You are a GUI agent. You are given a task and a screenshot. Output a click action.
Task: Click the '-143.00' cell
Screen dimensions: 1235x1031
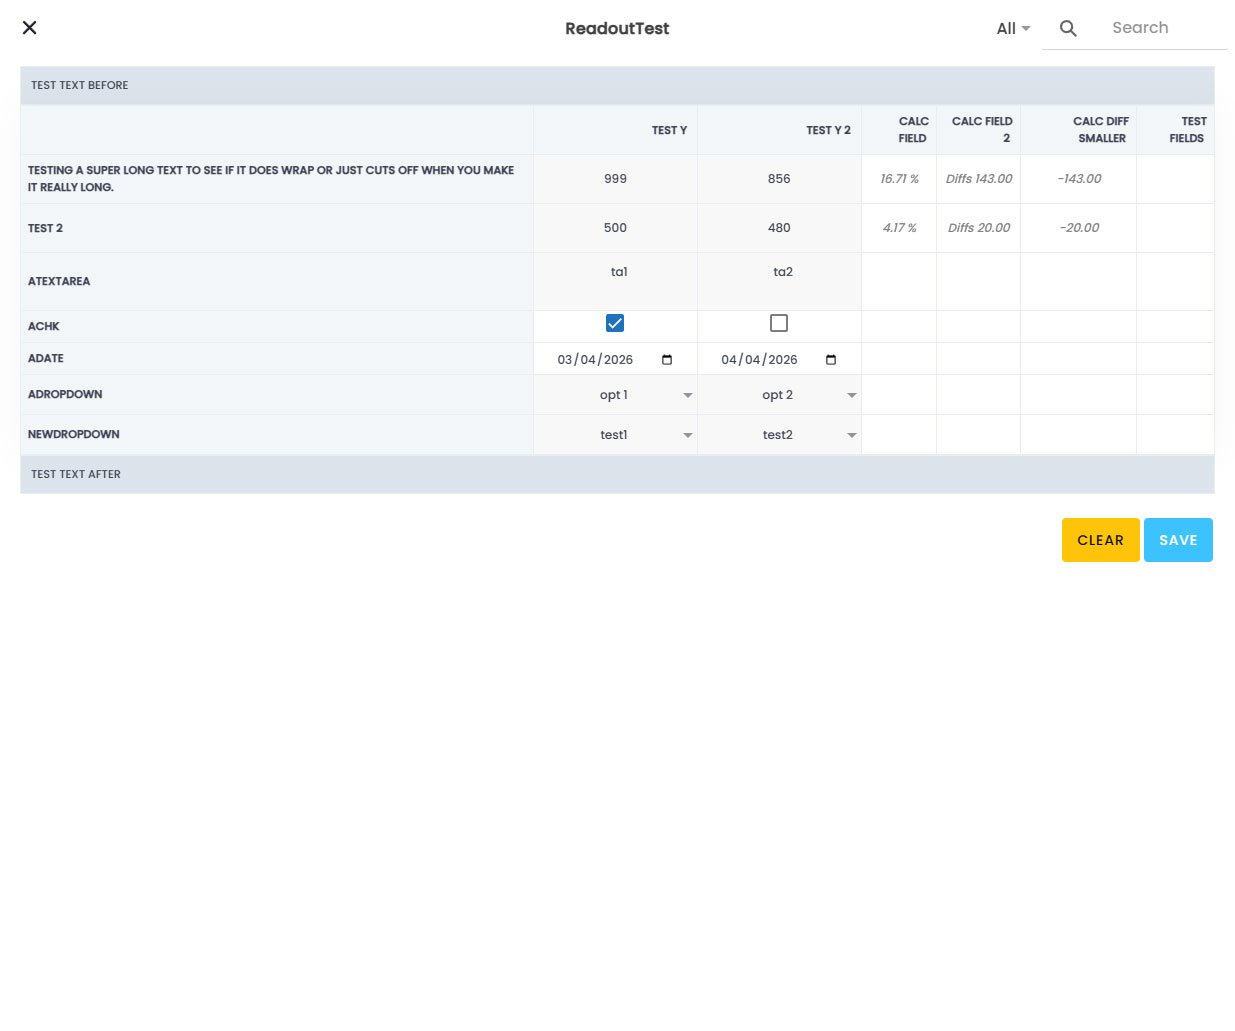1079,179
